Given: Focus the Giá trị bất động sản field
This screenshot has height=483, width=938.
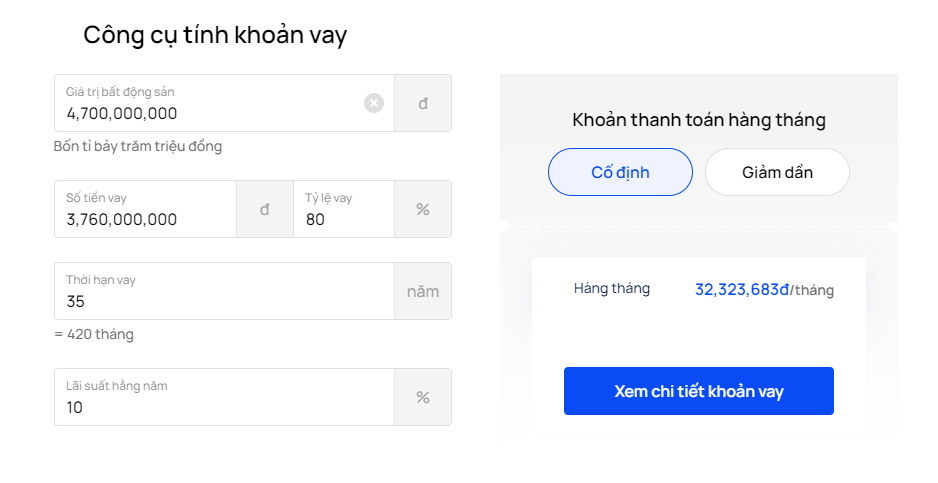Looking at the screenshot, I should 224,103.
